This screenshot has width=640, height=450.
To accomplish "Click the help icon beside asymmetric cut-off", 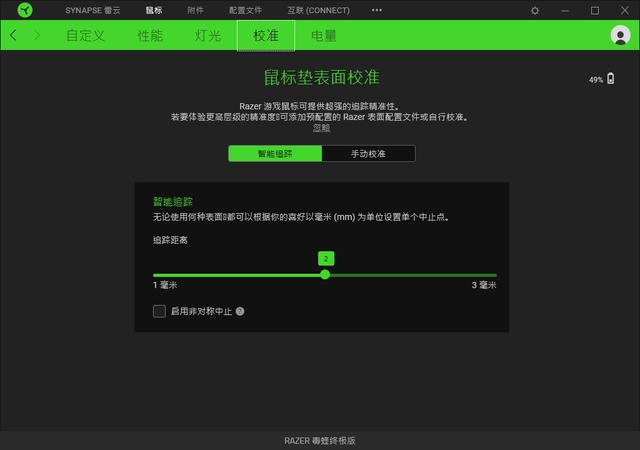I will [240, 312].
